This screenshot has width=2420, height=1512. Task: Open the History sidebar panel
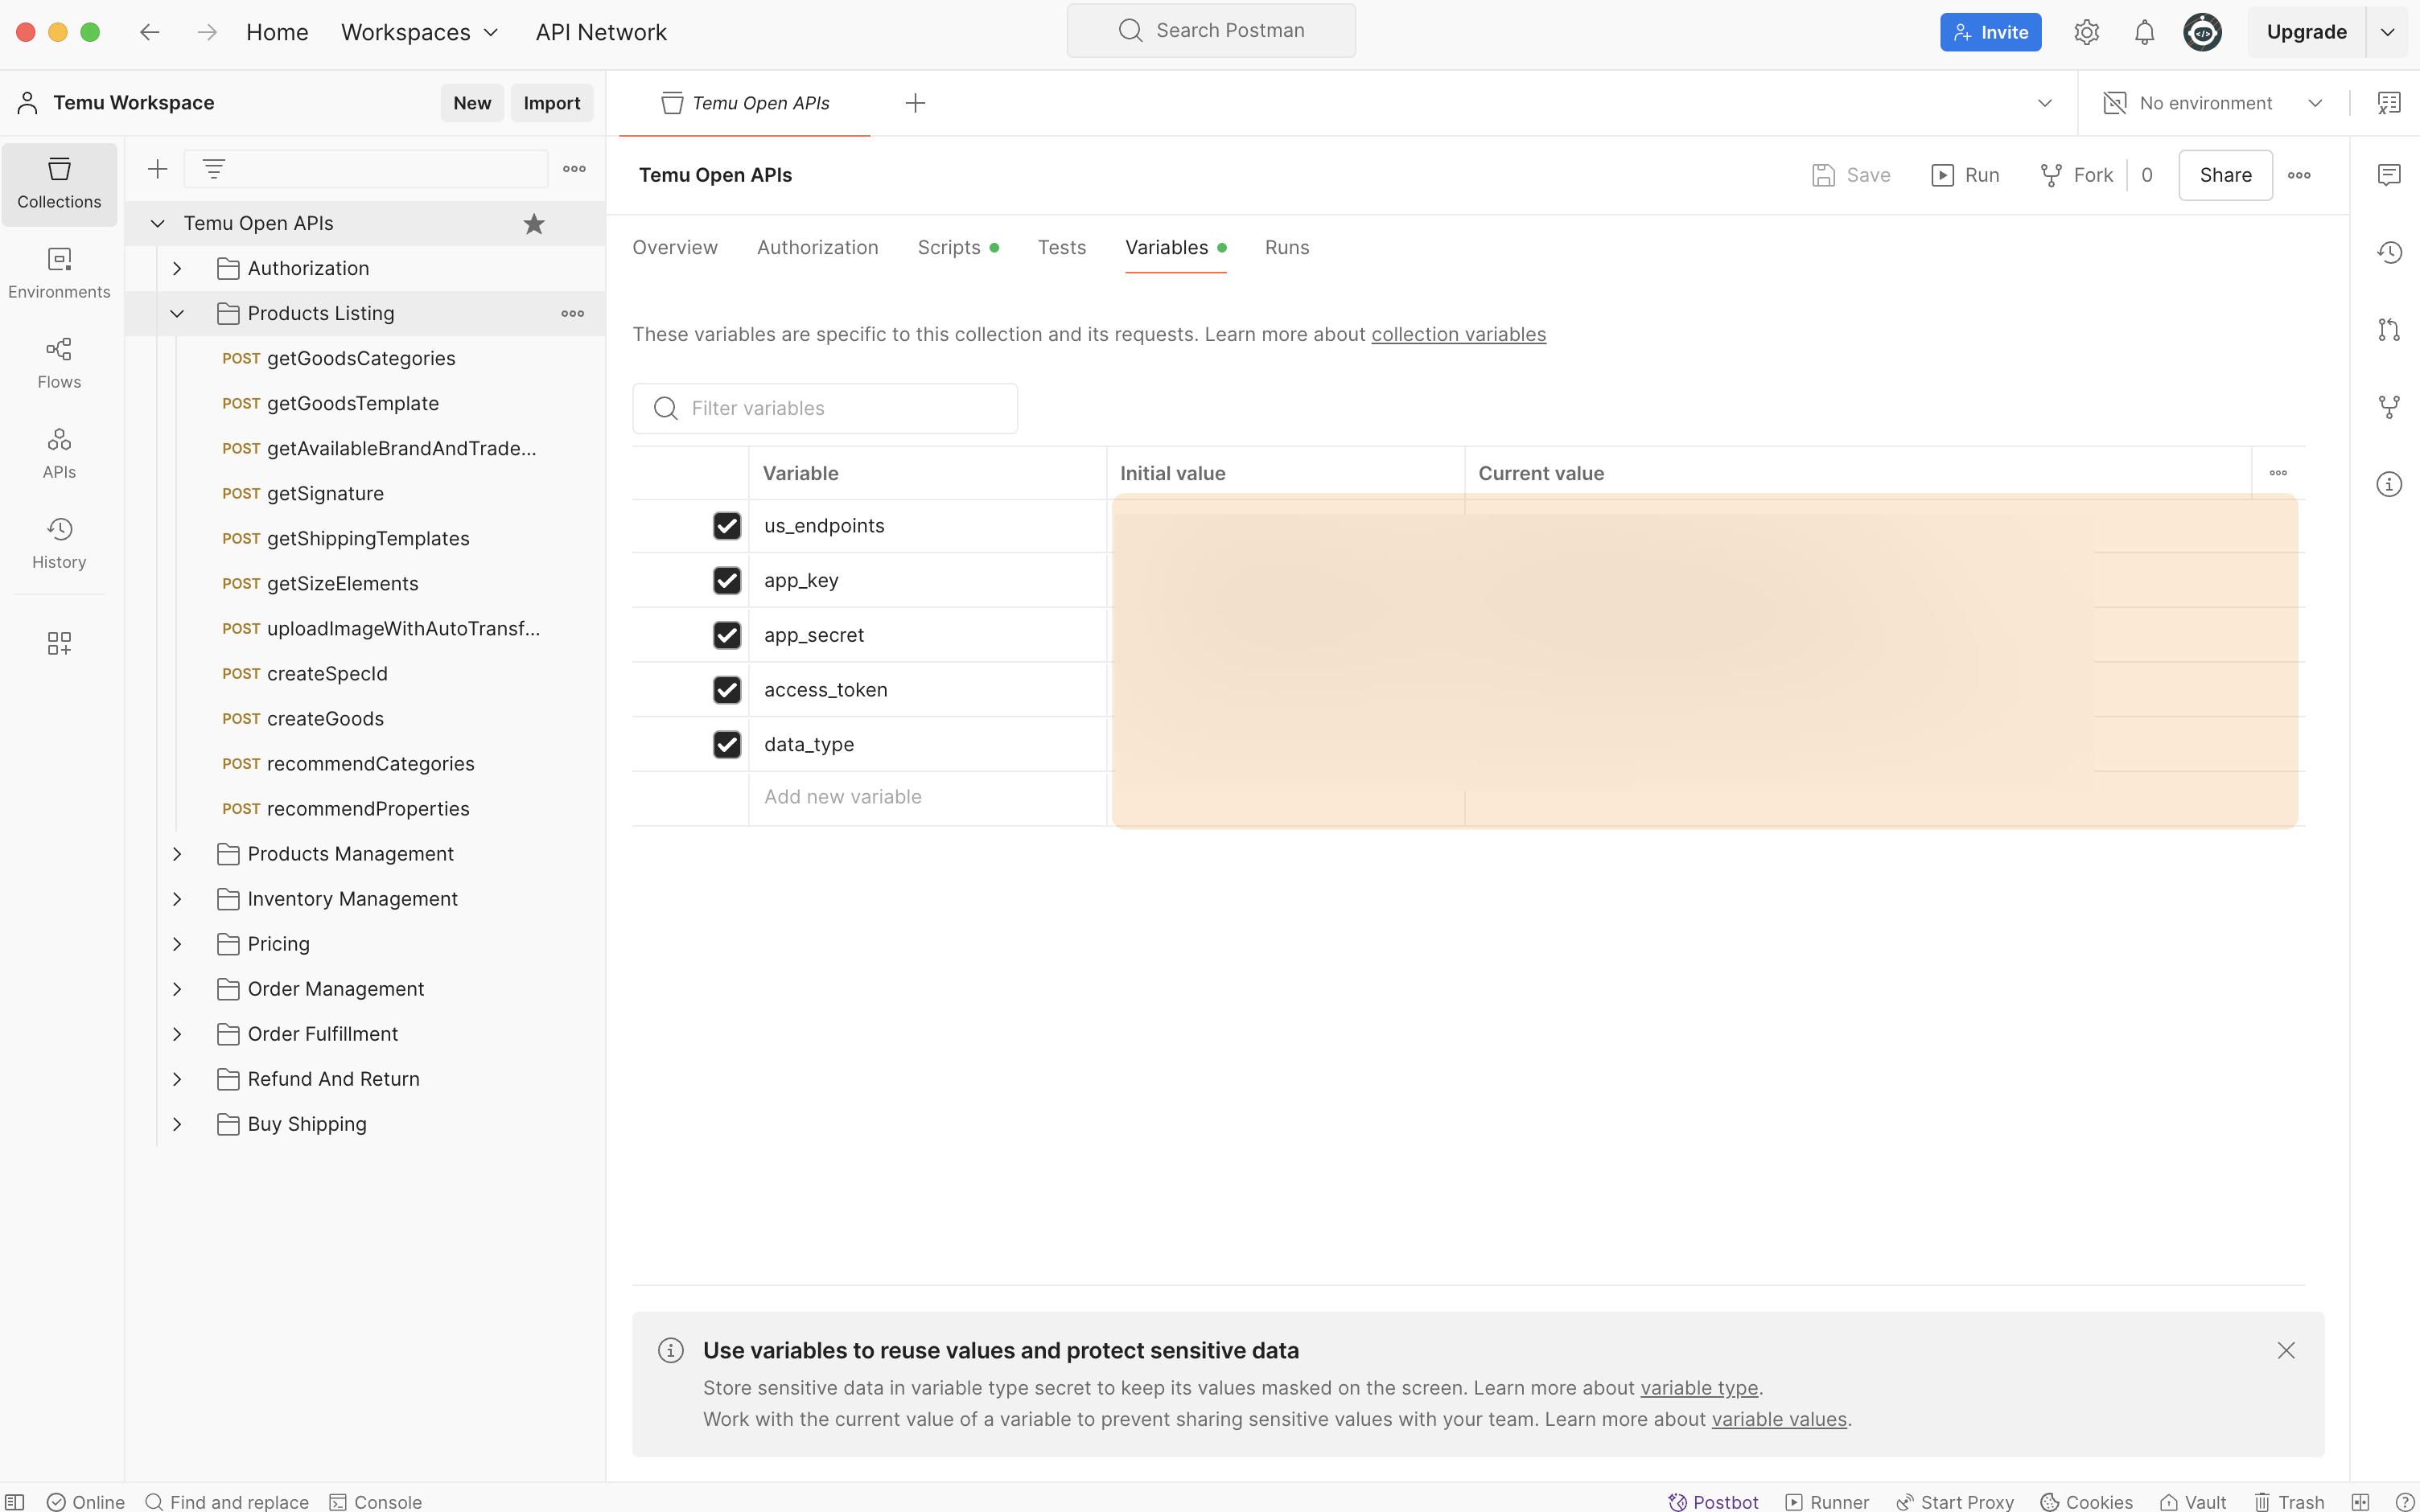coord(59,543)
